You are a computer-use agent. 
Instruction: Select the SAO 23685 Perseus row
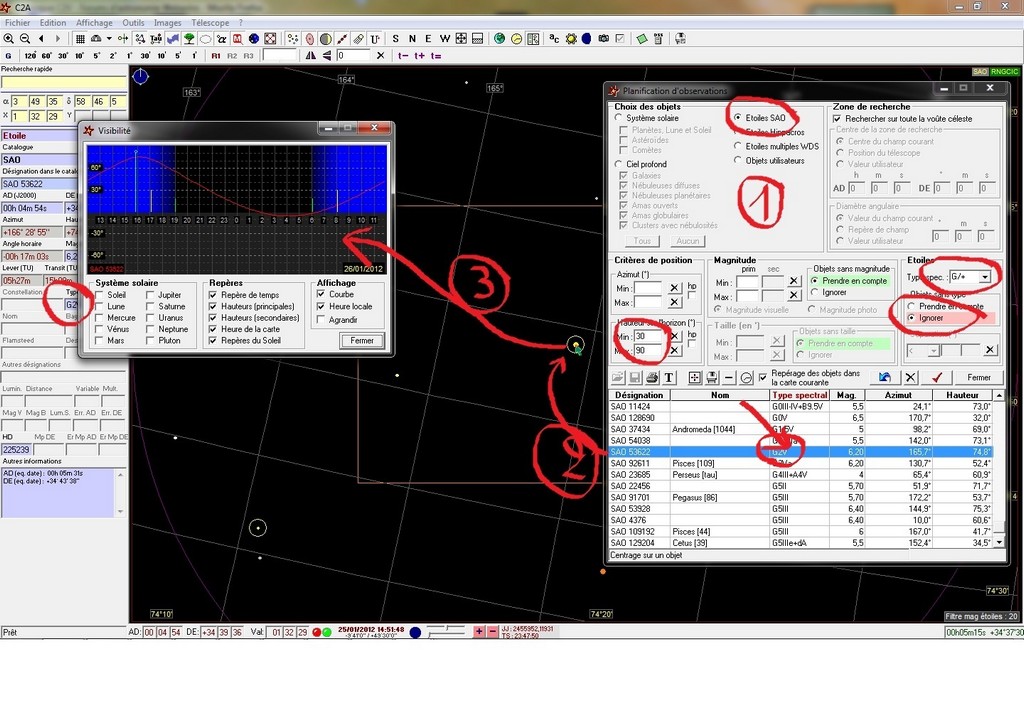point(801,475)
